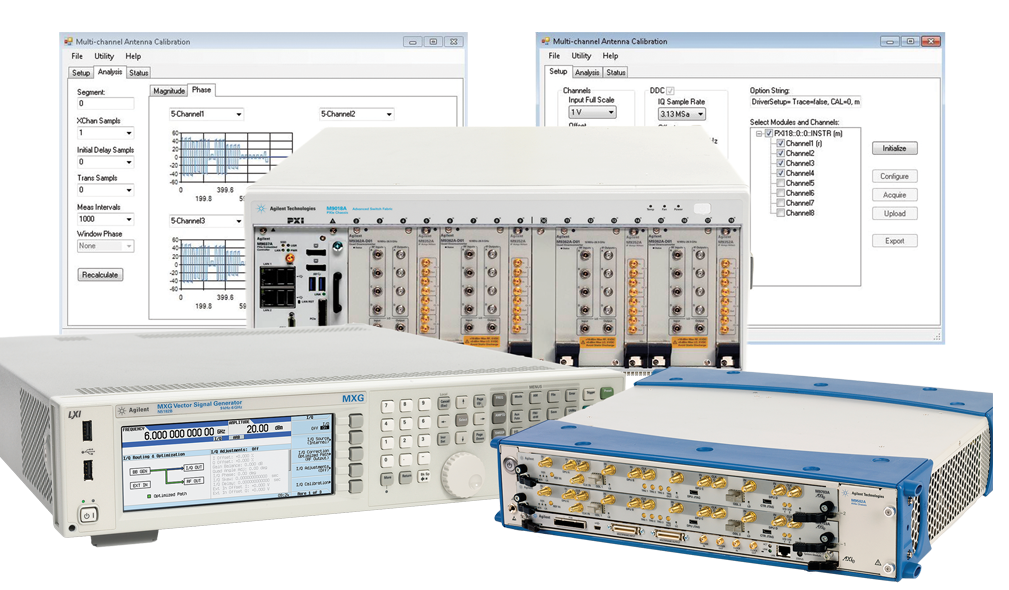Select the Phase plot tab
This screenshot has height=590, width=1009.
point(201,90)
